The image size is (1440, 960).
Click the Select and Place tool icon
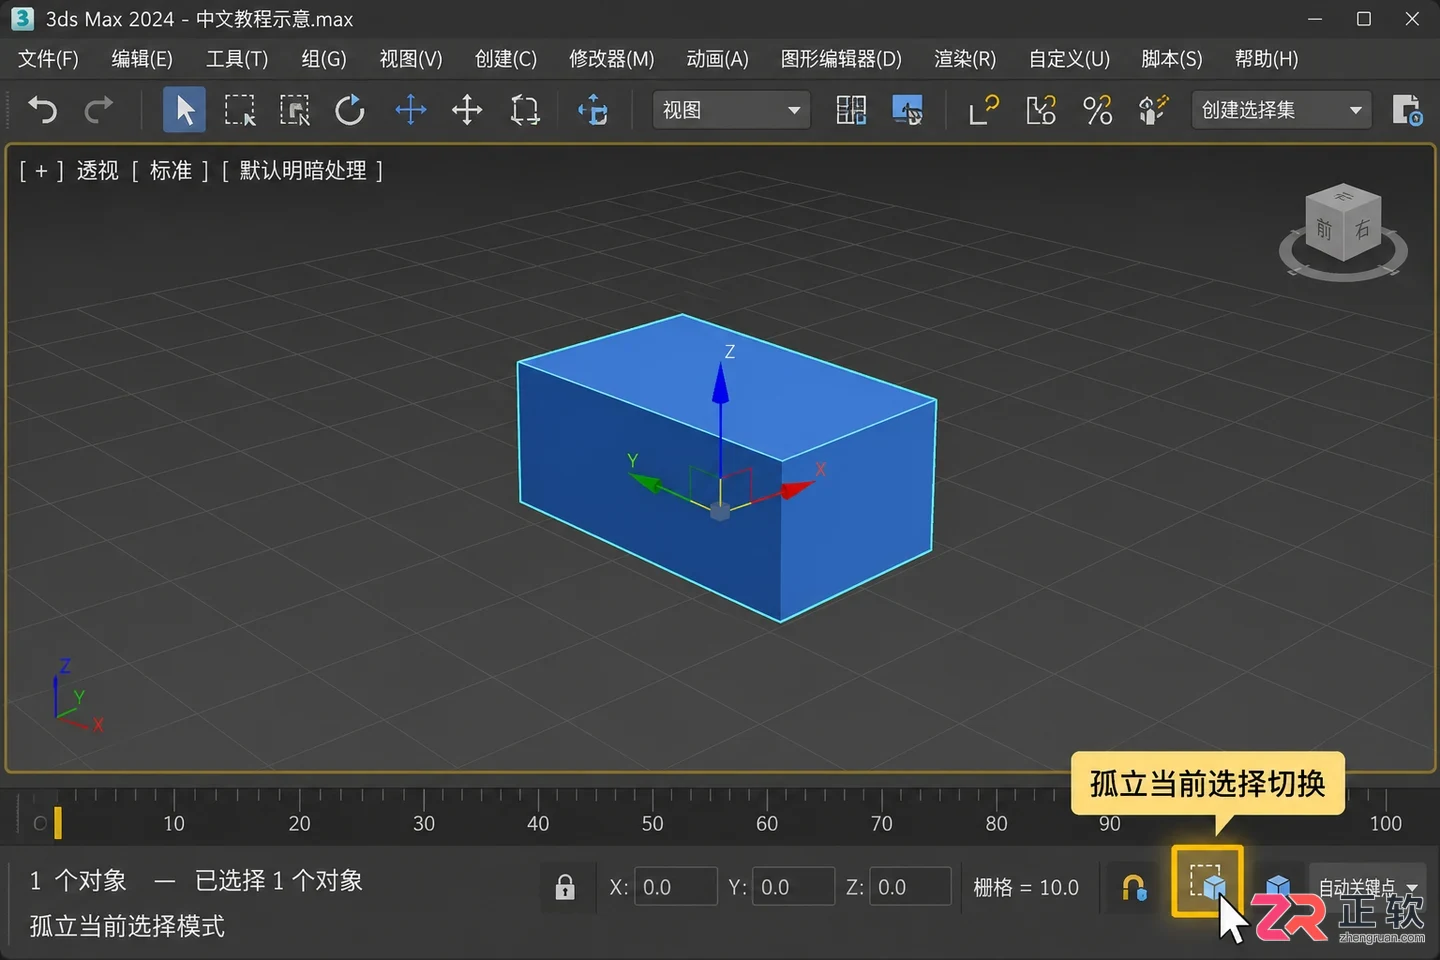[593, 110]
